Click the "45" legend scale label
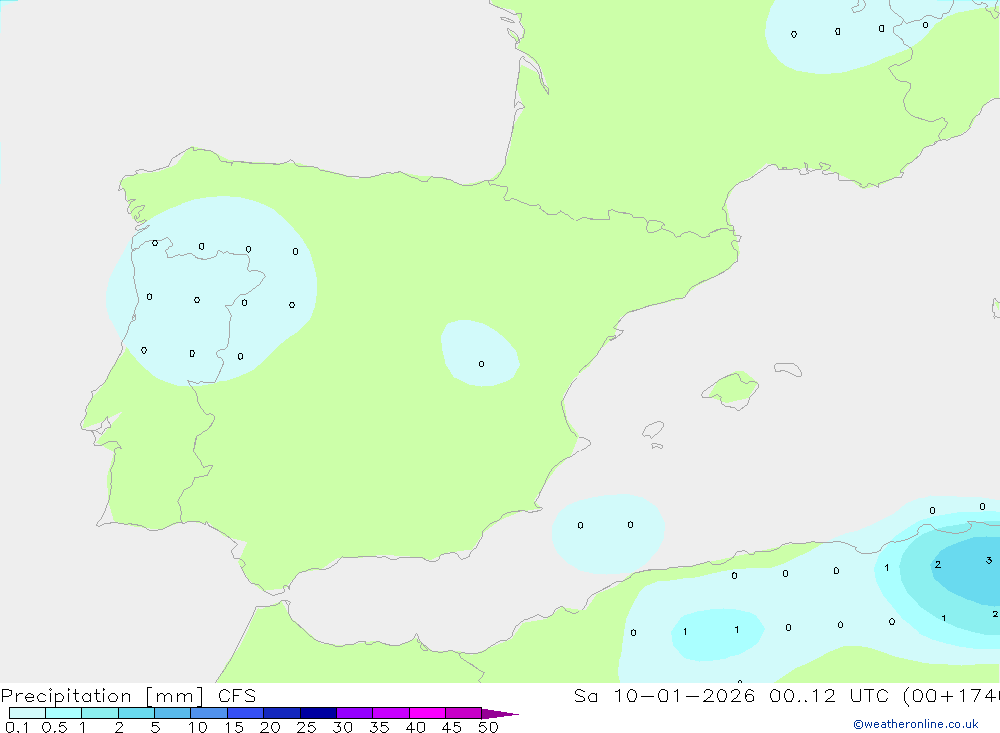This screenshot has height=733, width=1000. (x=452, y=727)
